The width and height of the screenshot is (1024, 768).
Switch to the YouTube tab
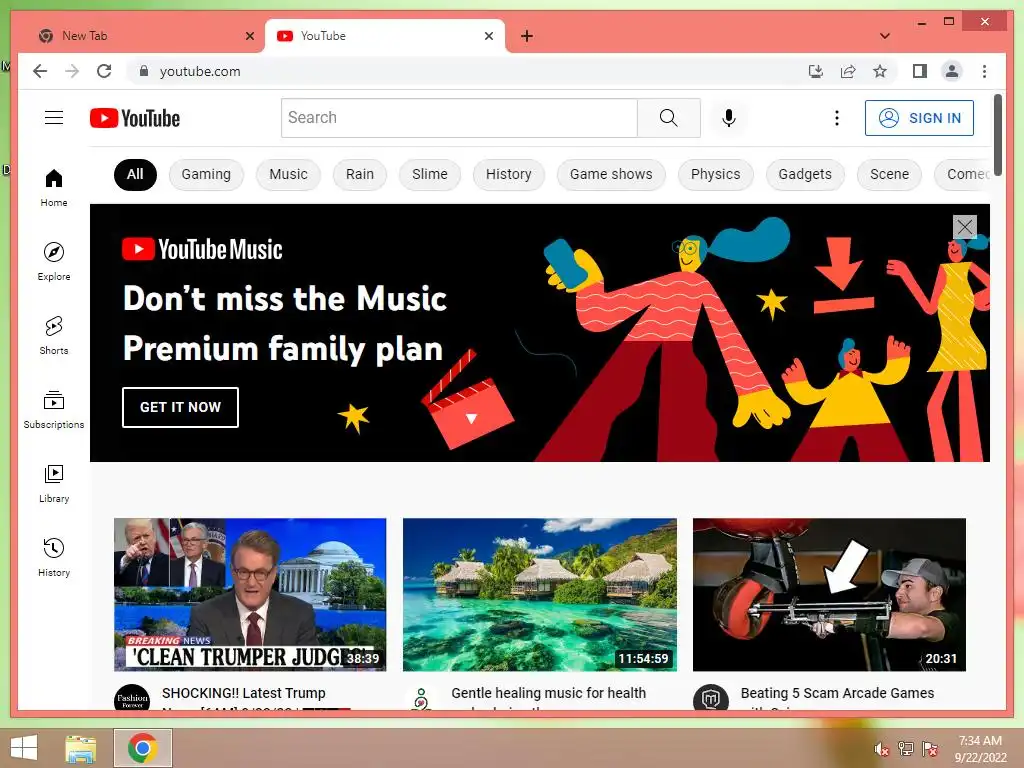coord(384,36)
